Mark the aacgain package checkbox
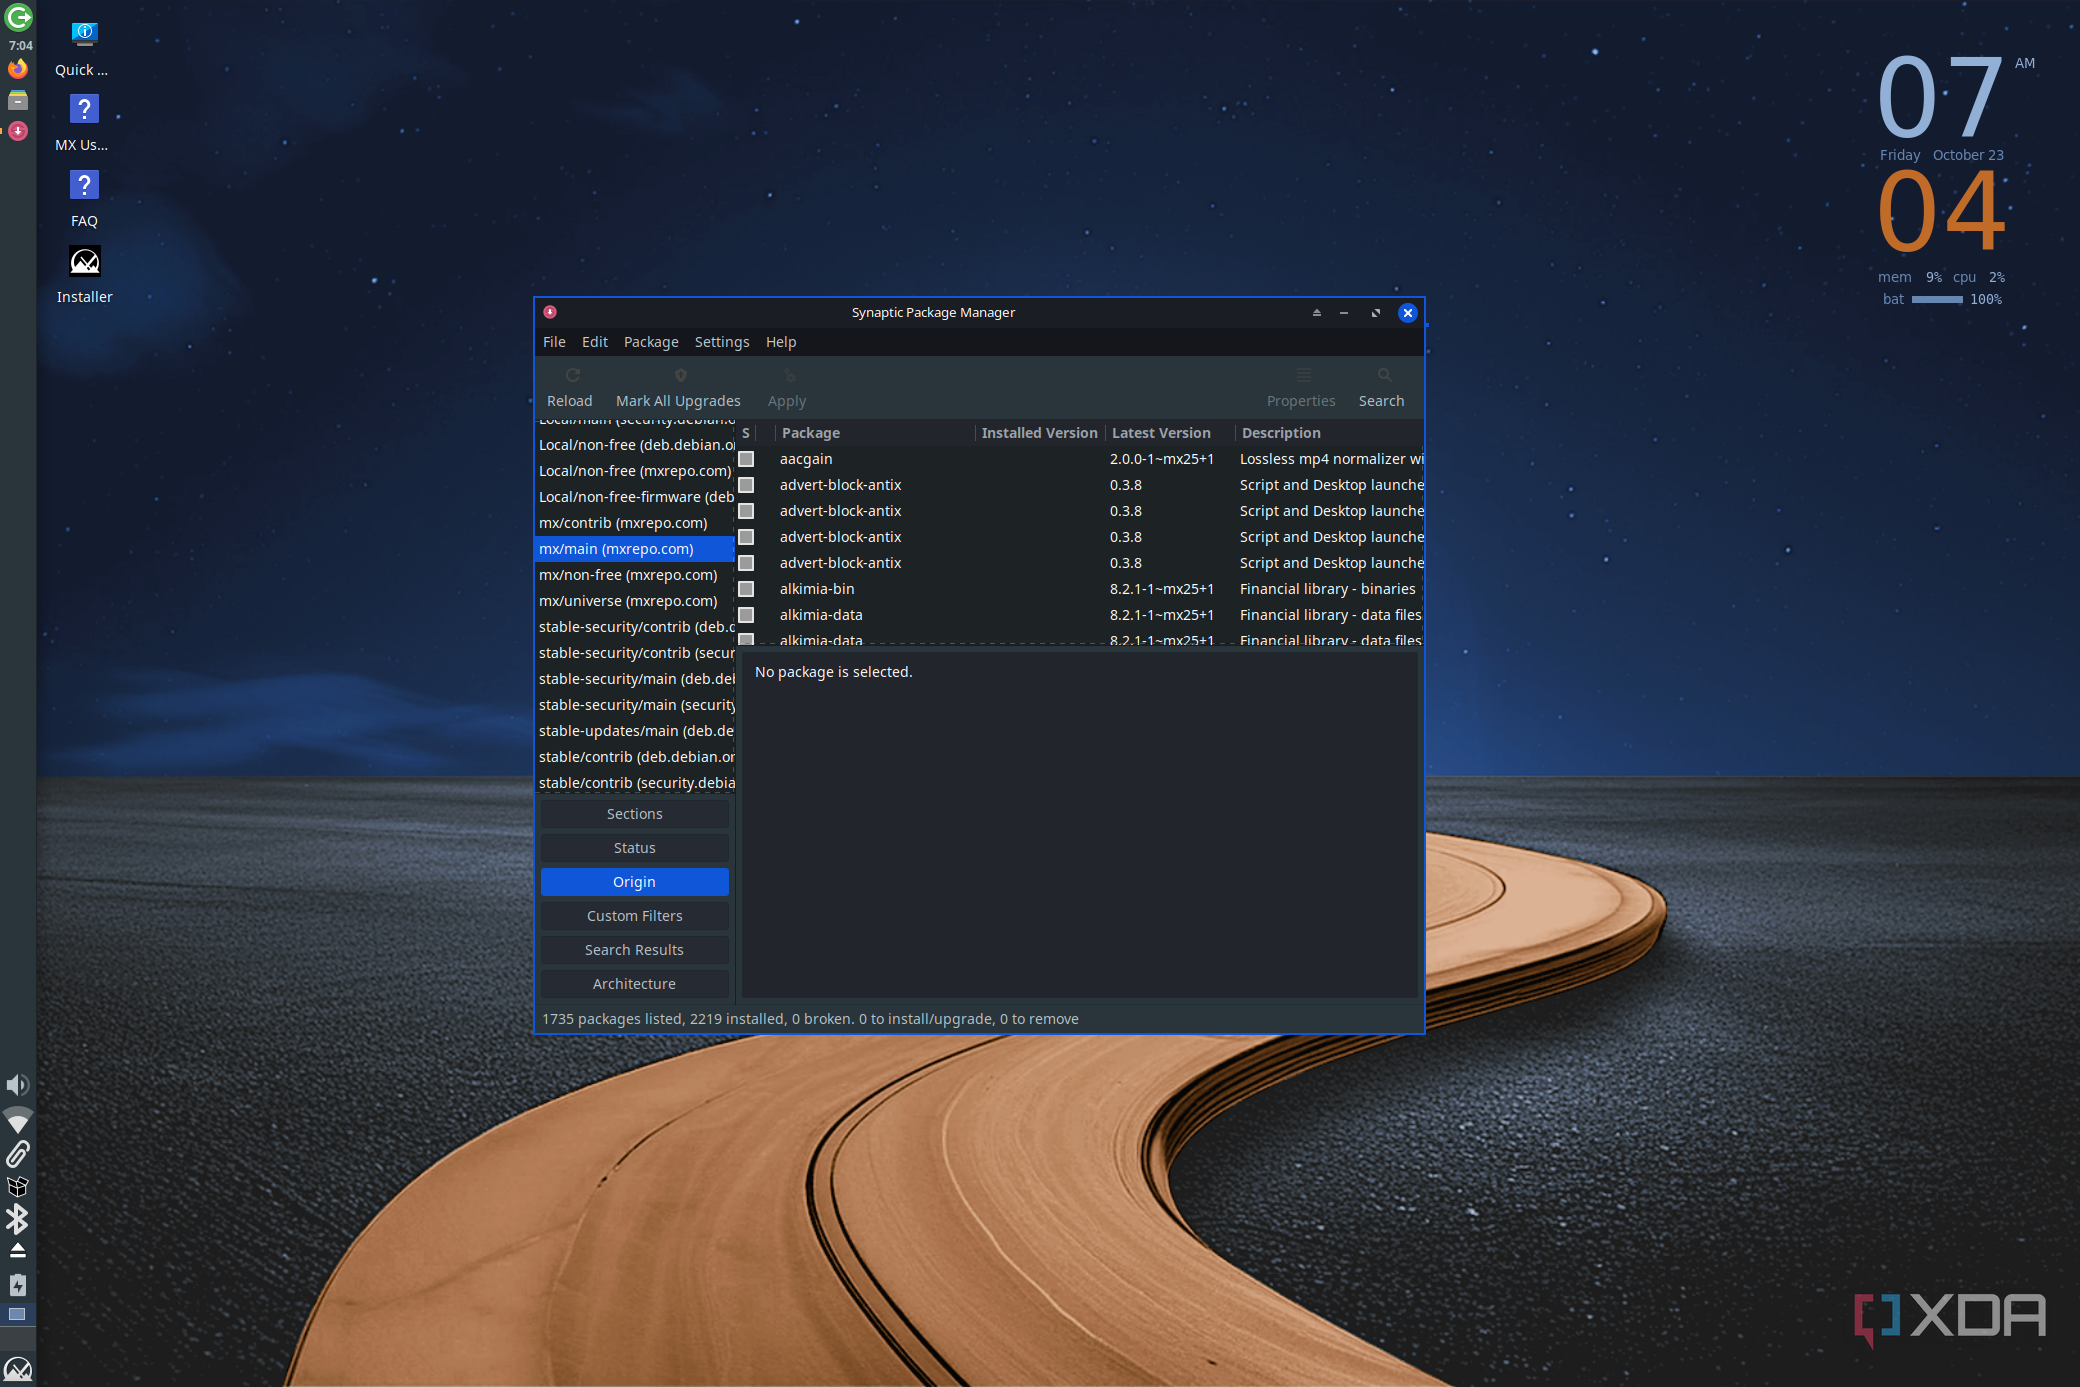This screenshot has height=1387, width=2080. coord(746,459)
